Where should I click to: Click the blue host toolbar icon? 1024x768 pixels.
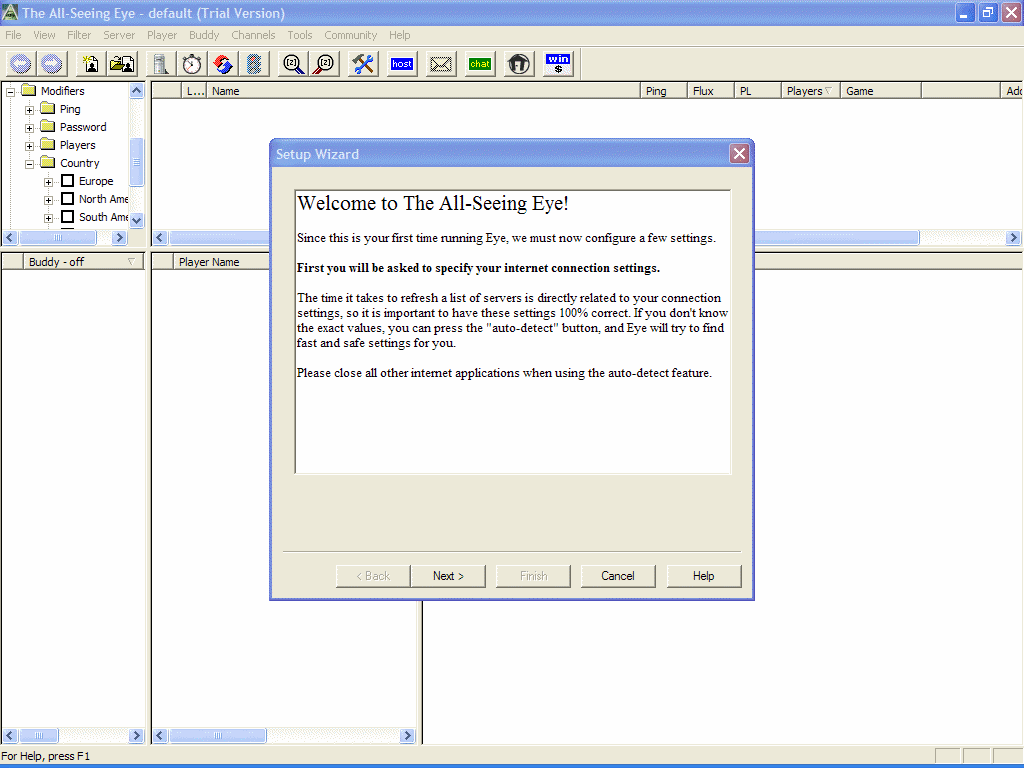(x=402, y=64)
